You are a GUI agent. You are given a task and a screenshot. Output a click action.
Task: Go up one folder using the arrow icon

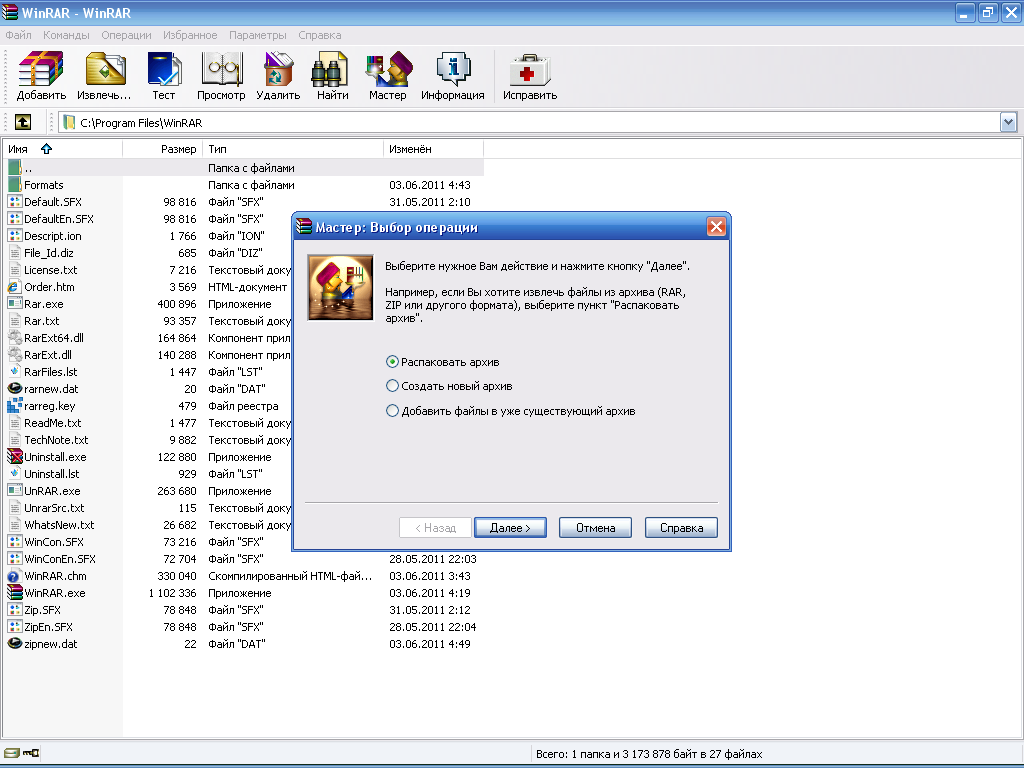(x=22, y=122)
